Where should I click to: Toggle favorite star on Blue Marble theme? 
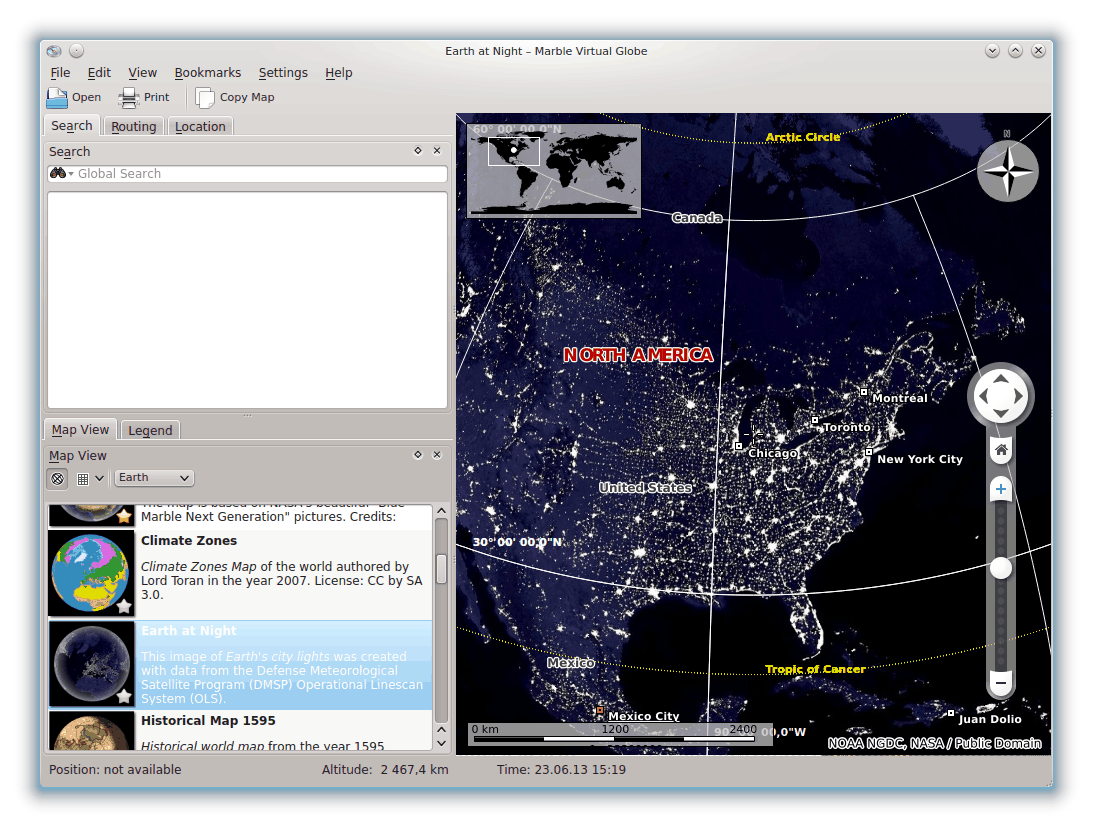(x=124, y=516)
